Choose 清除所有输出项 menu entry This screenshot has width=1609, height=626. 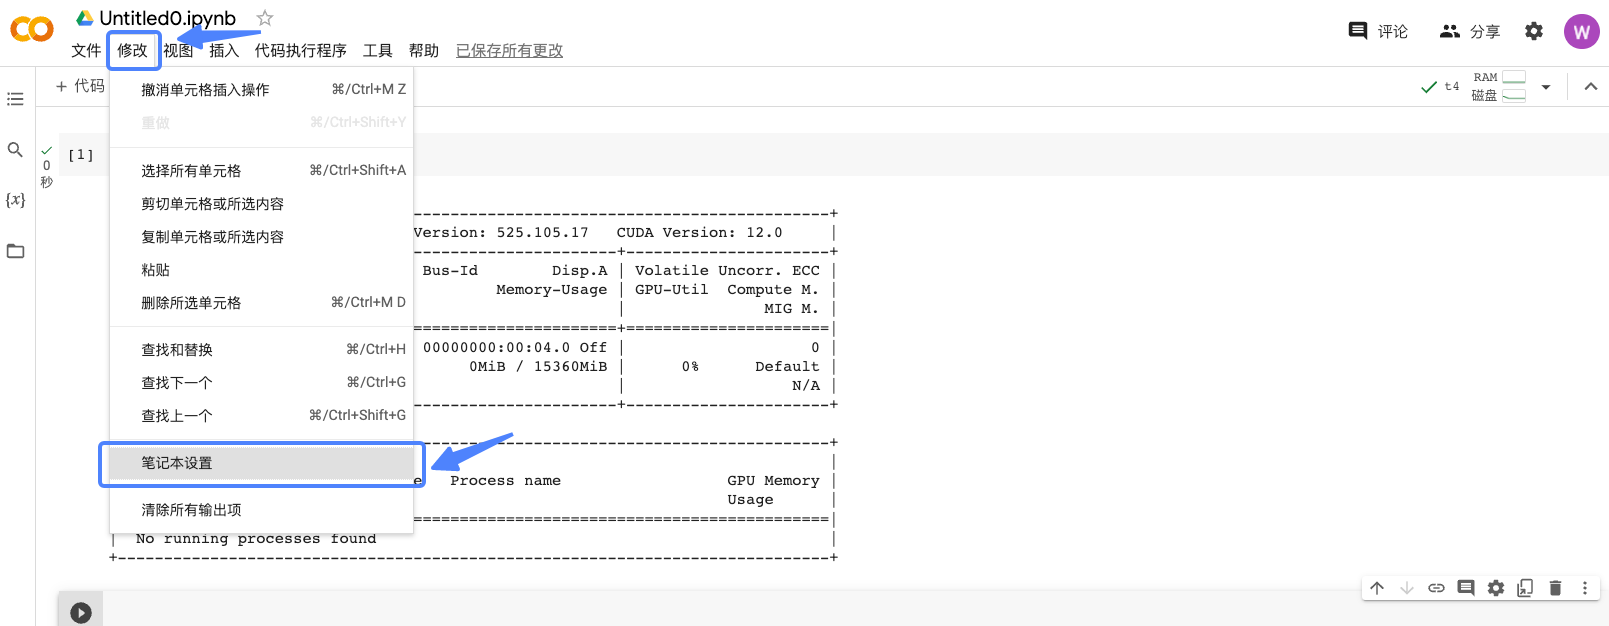pos(191,510)
